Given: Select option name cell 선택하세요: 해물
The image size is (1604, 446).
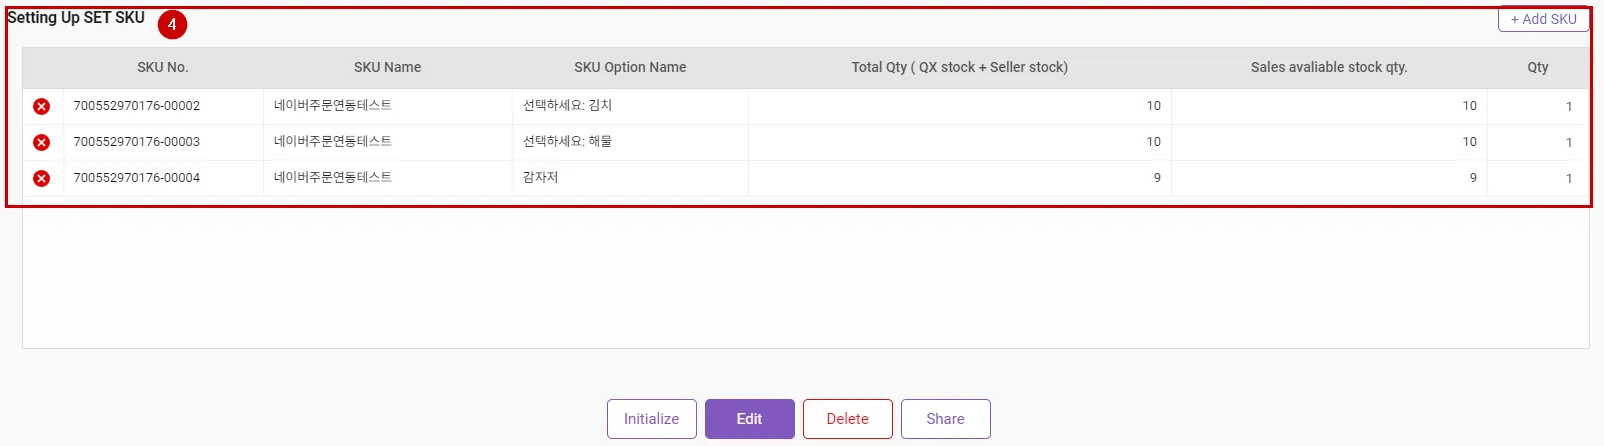Looking at the screenshot, I should point(567,142).
